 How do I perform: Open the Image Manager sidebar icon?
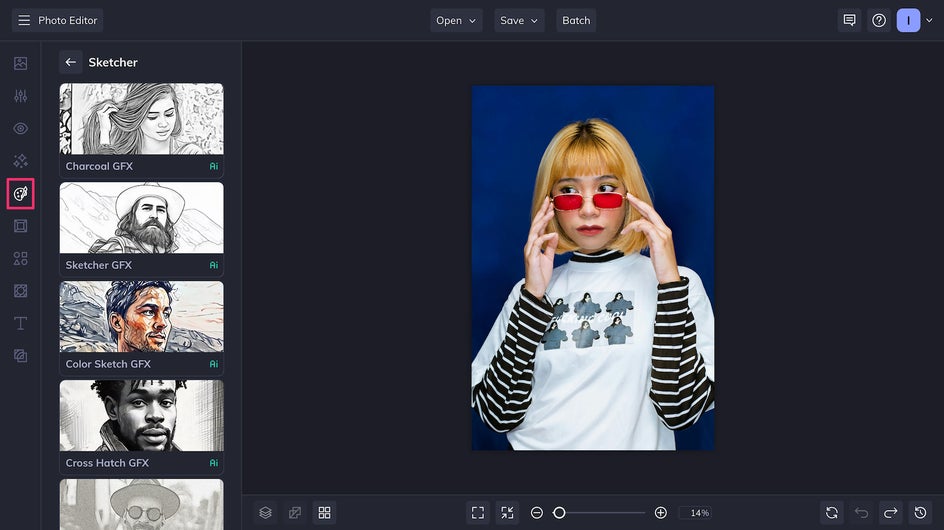pyautogui.click(x=20, y=63)
